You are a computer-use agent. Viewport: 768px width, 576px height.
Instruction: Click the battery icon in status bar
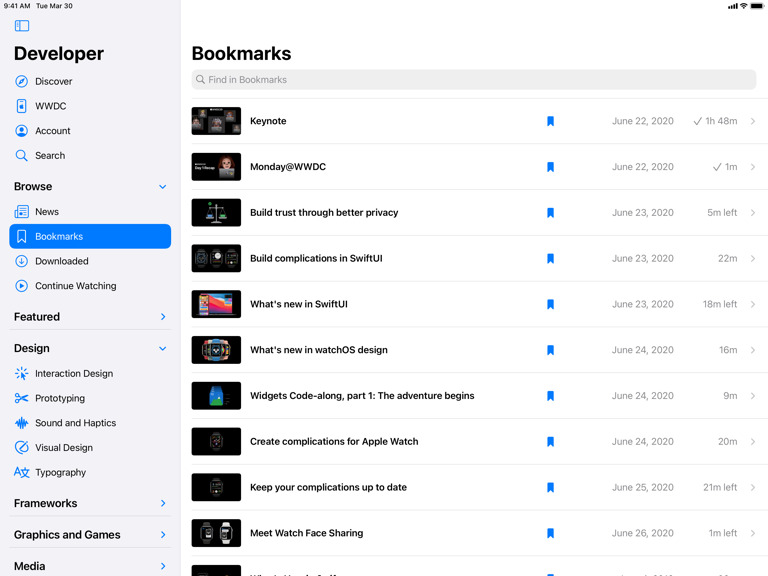click(757, 6)
